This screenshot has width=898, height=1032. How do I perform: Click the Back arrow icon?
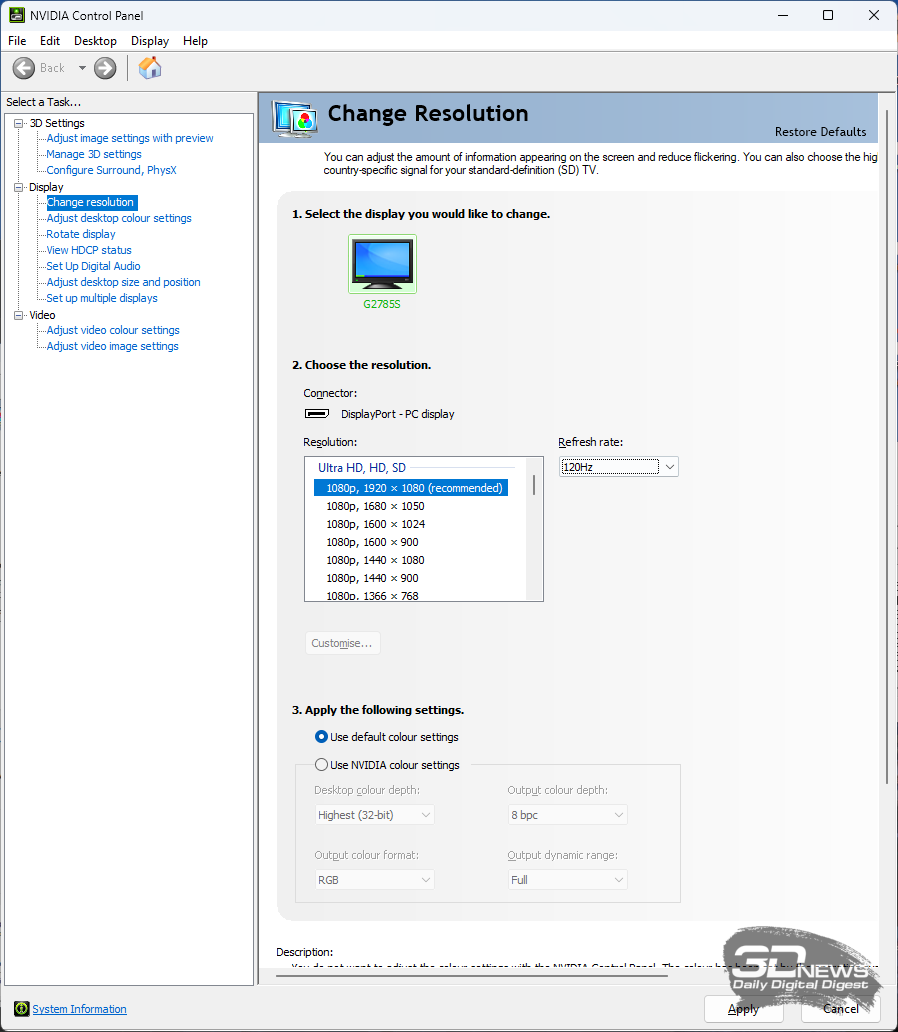tap(24, 68)
